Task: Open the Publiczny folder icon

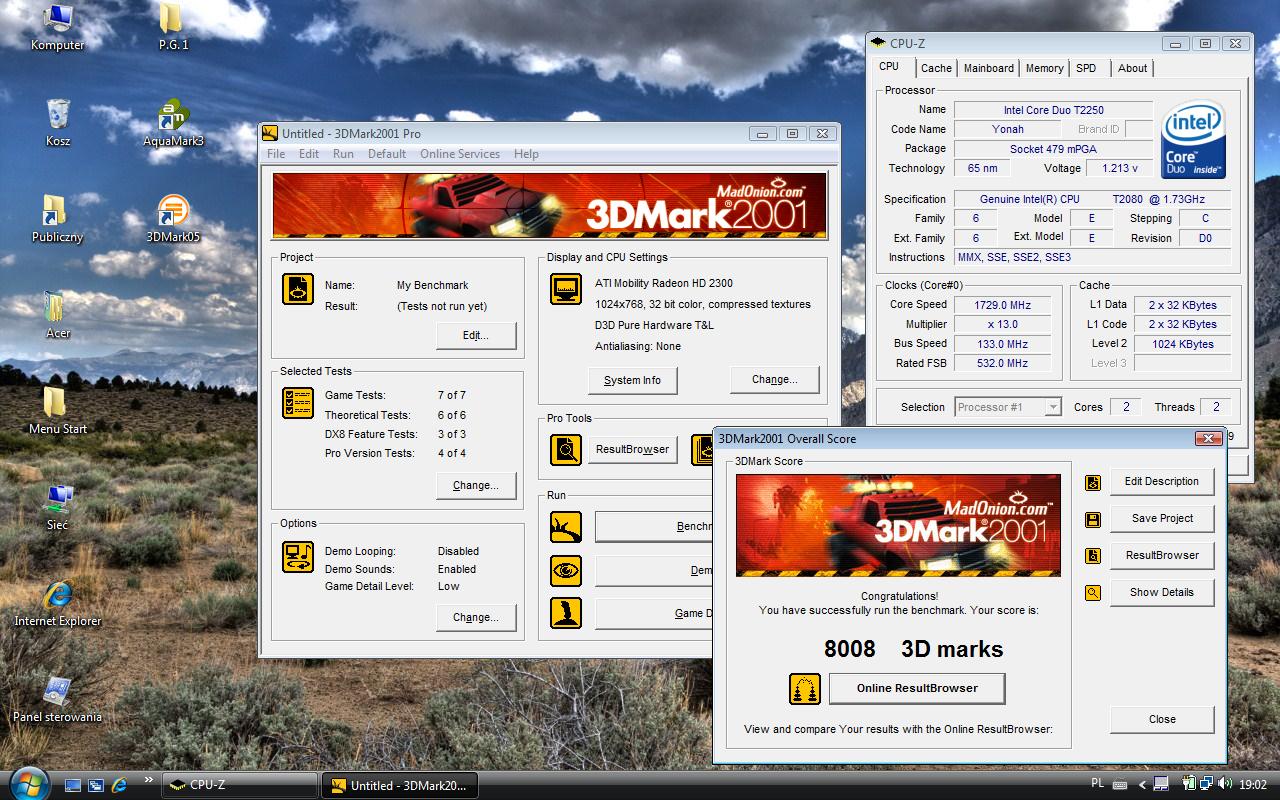Action: coord(57,219)
